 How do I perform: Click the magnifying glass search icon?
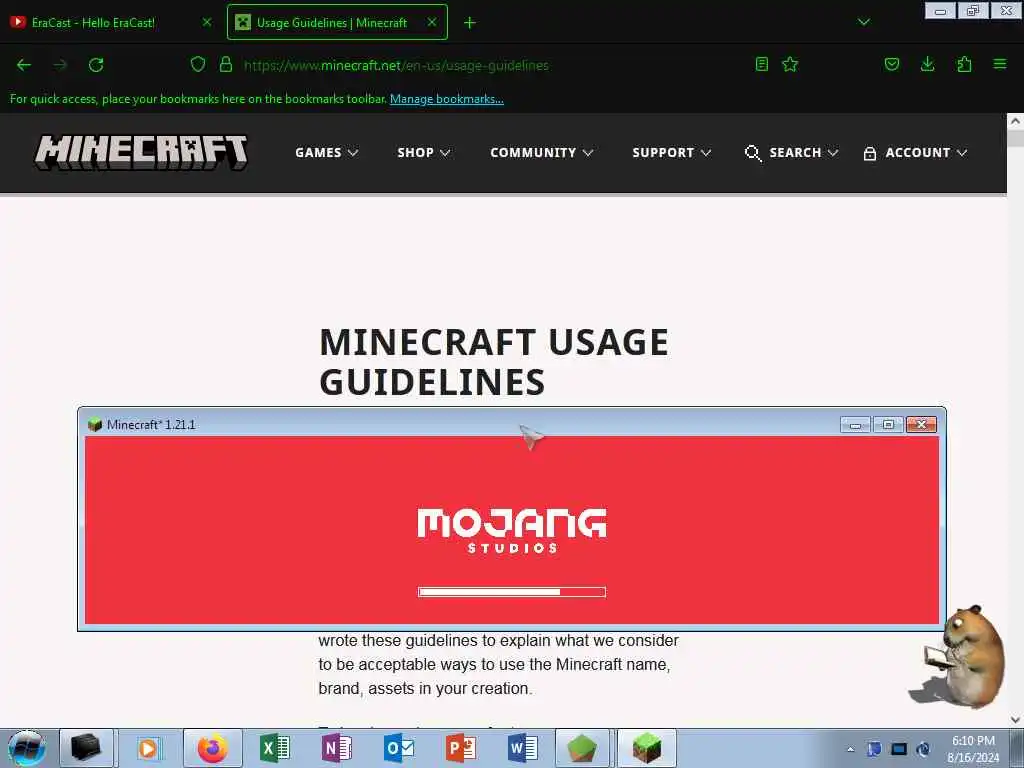(752, 153)
